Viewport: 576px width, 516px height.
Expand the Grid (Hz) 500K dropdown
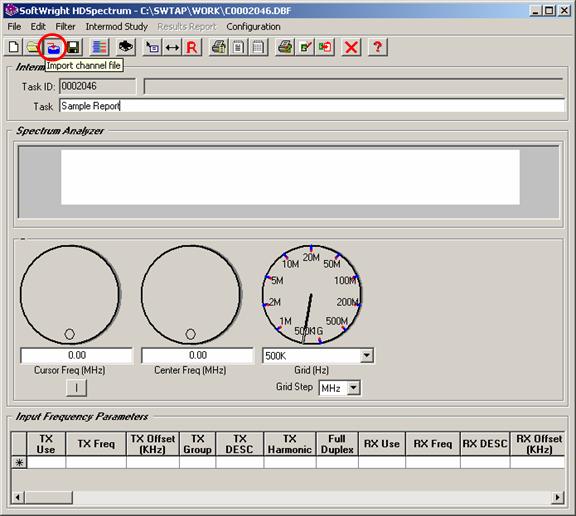coord(366,356)
